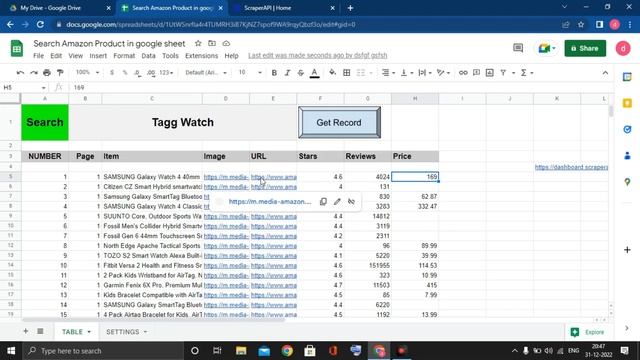Click the Name box showing H5
Viewport: 640px width, 360px height.
(x=24, y=87)
